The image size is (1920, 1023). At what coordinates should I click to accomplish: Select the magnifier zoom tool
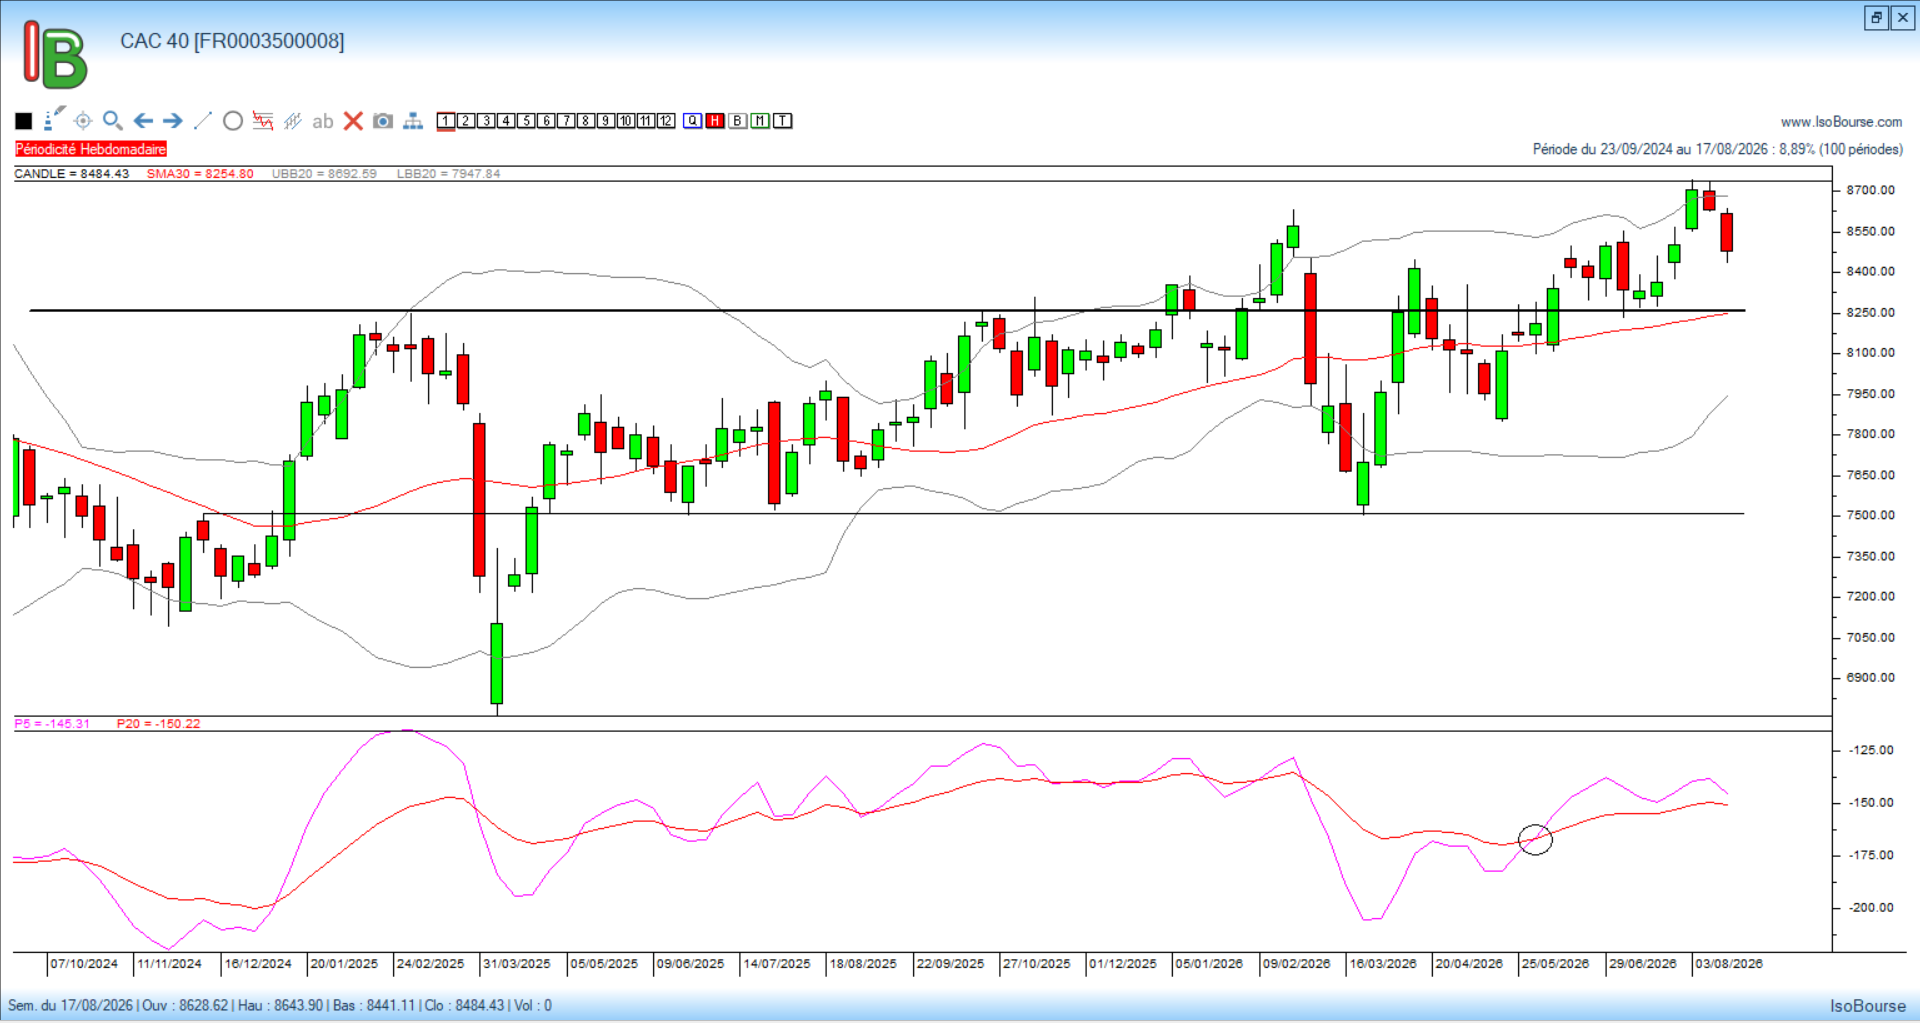point(113,121)
